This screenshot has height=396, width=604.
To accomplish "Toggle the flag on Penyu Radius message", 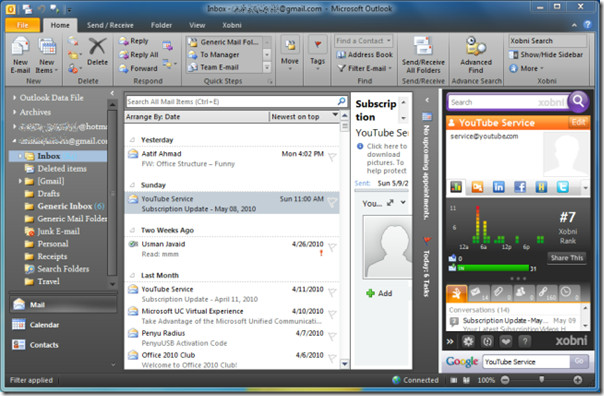I will [x=332, y=336].
